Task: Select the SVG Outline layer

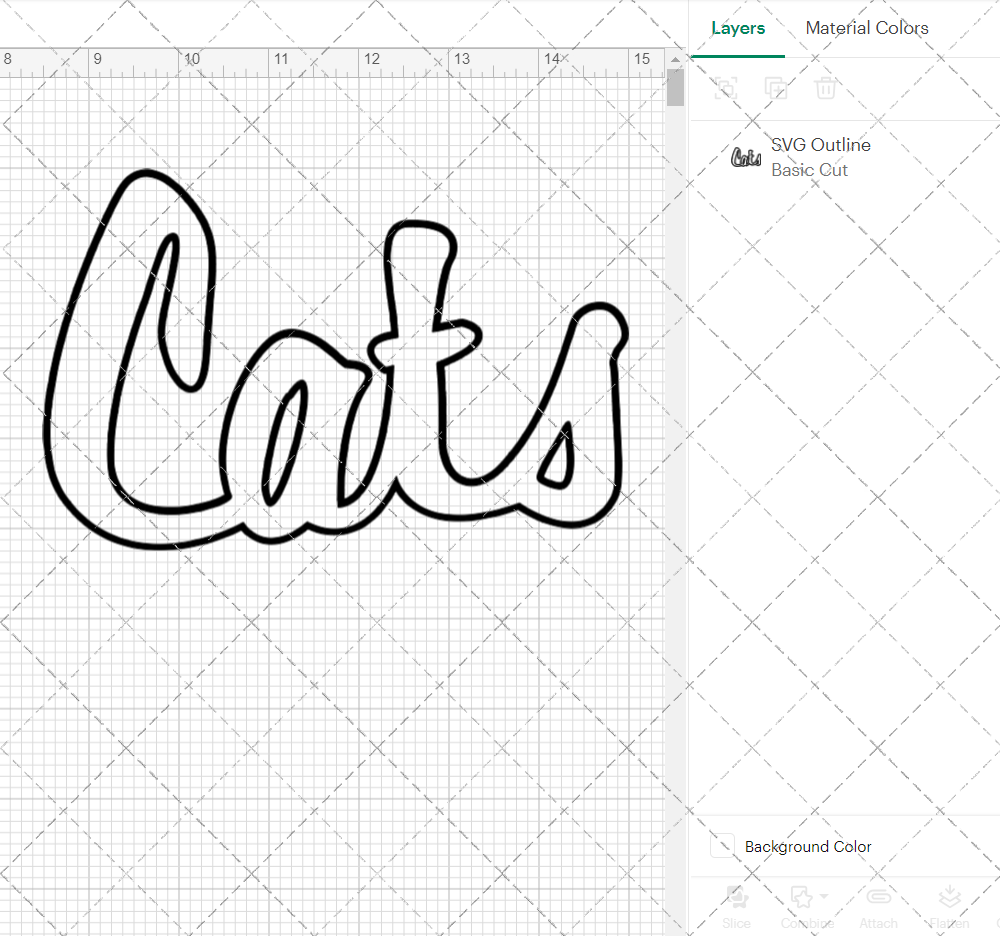Action: click(x=844, y=157)
